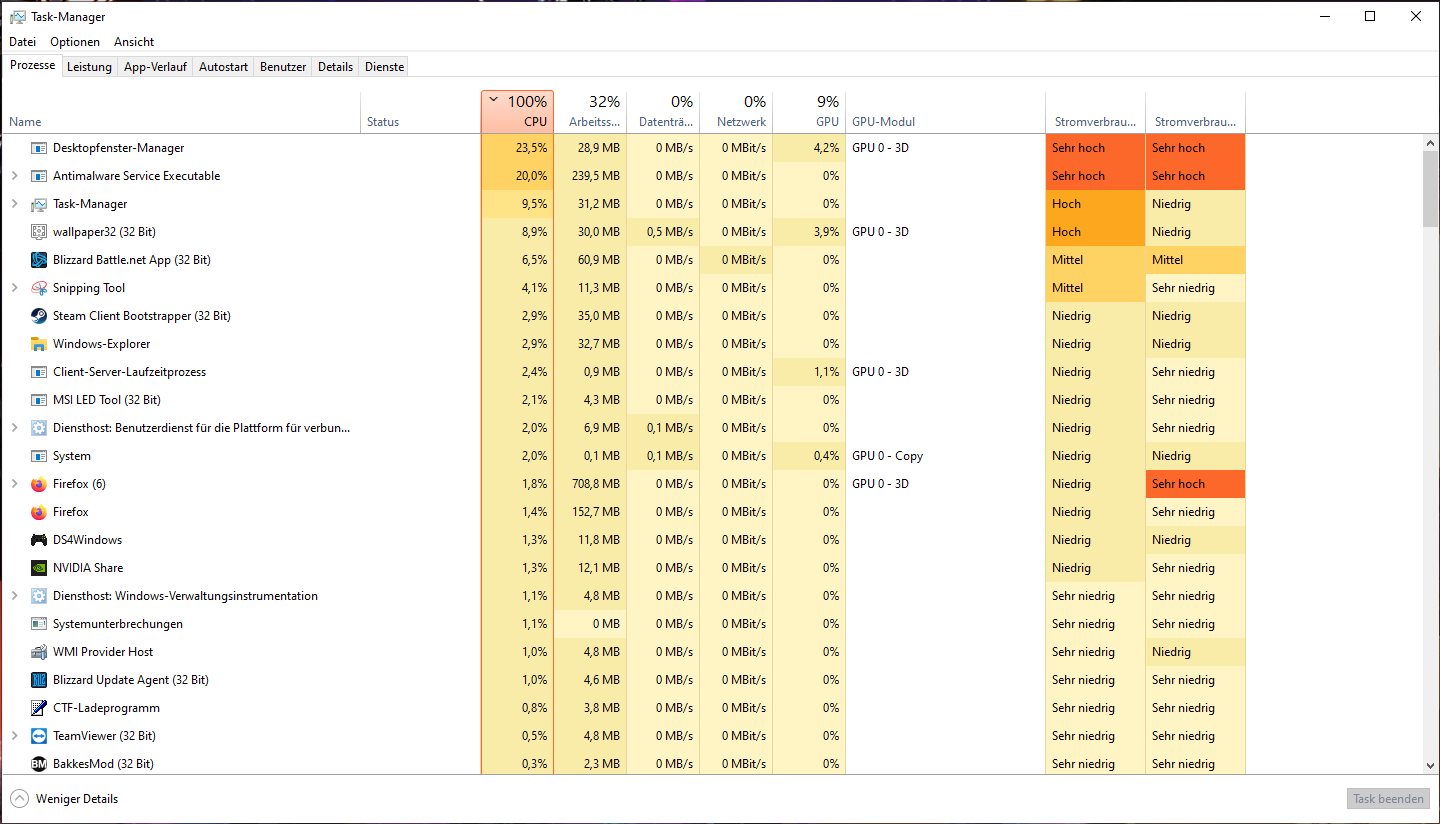
Task: Click the NVIDIA Share icon
Action: coord(39,568)
